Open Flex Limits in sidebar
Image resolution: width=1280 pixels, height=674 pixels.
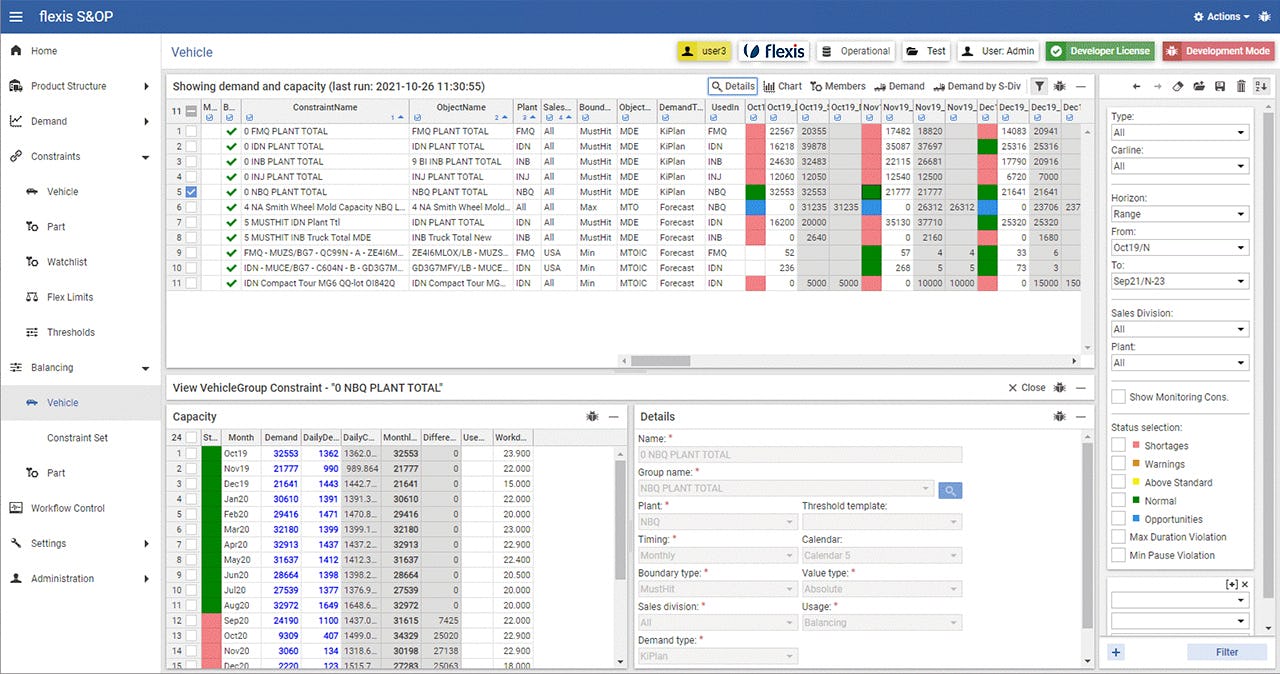[x=70, y=297]
